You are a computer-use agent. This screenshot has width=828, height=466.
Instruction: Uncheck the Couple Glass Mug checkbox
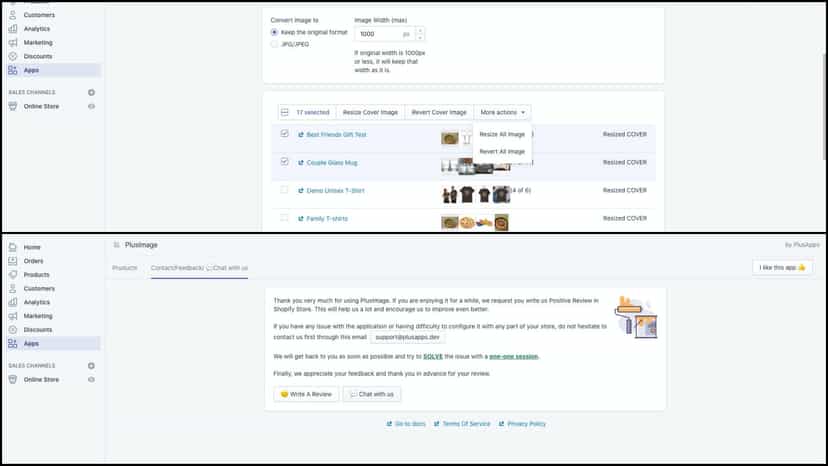[284, 162]
